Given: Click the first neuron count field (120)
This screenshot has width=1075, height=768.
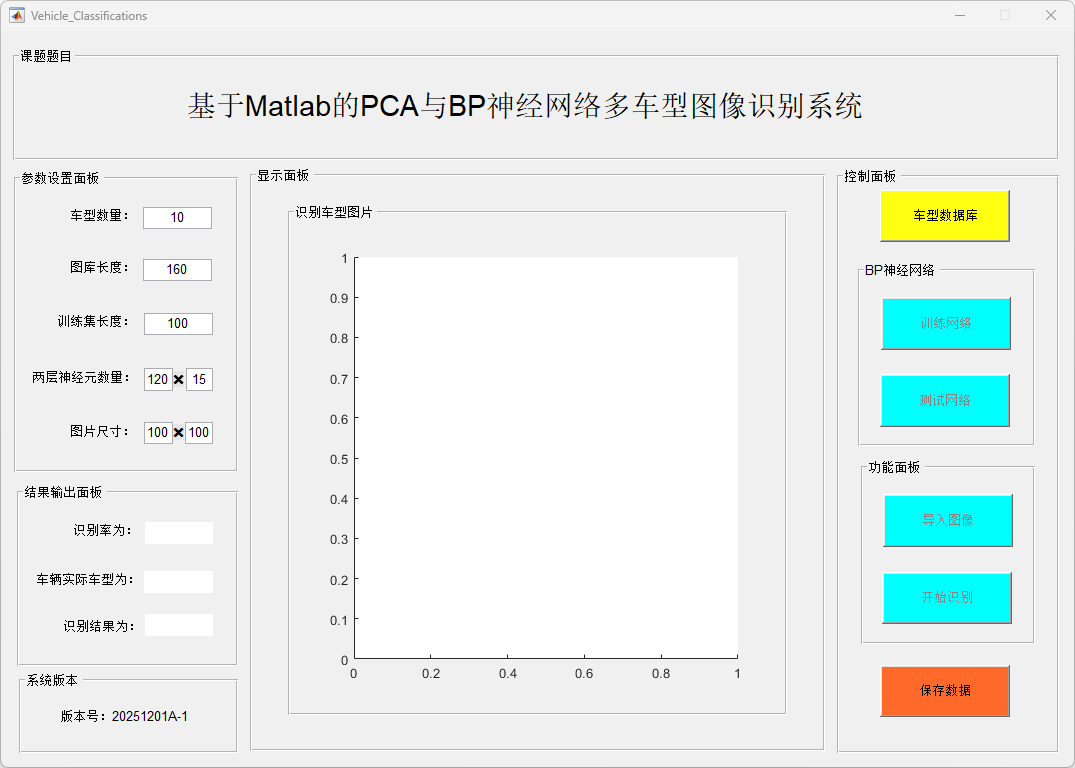Looking at the screenshot, I should [158, 379].
